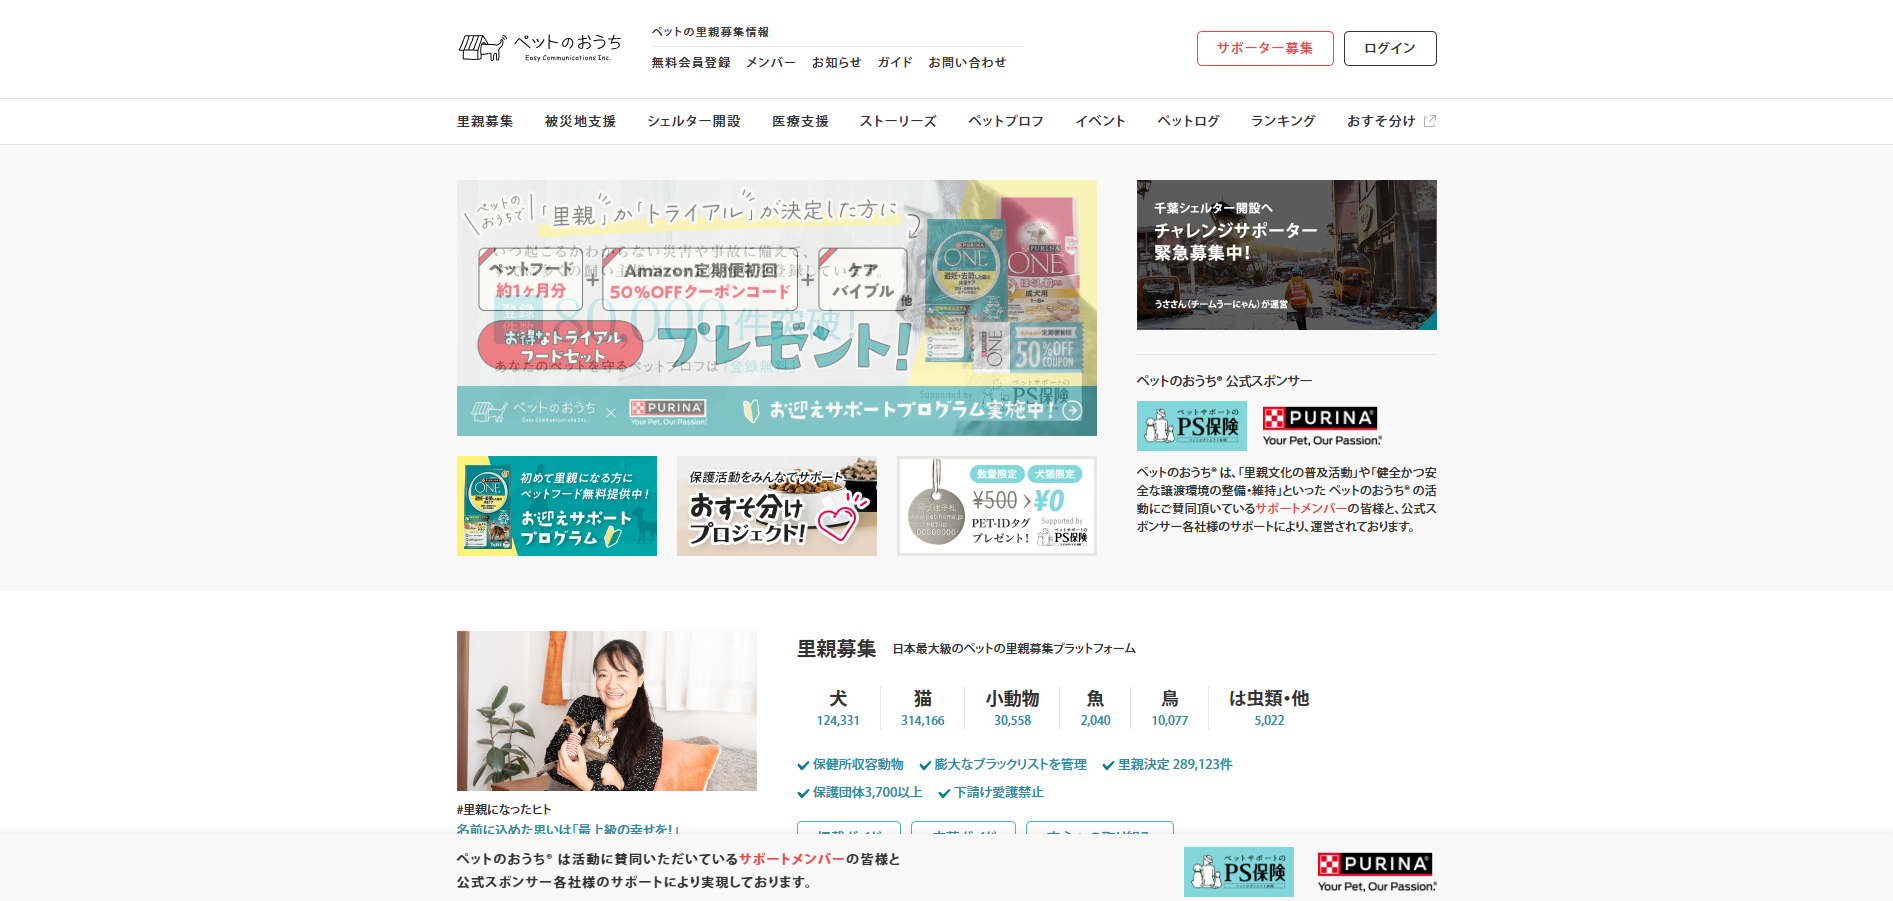Go to the ランキング navigation tab
Screen dimensions: 1893x901
[1283, 121]
